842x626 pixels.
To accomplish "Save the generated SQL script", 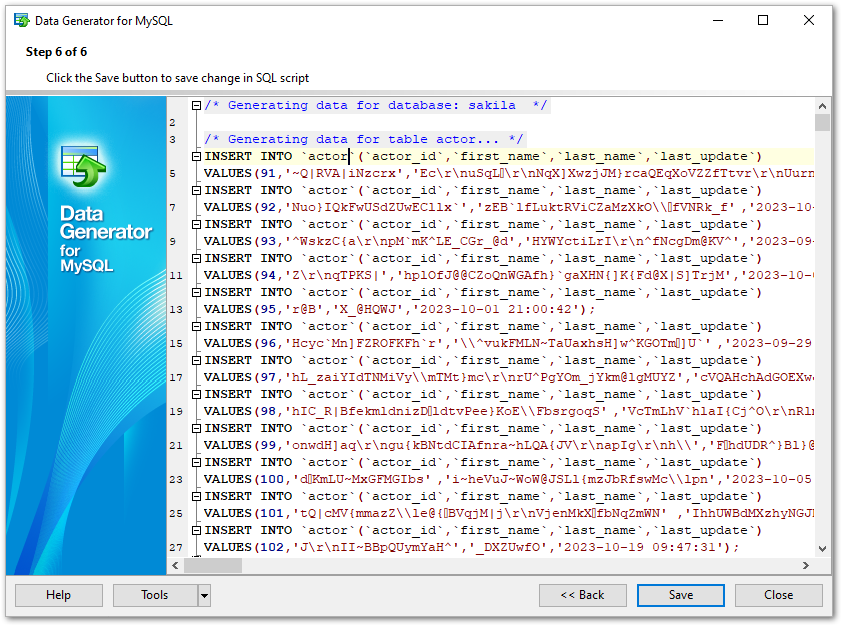I will (x=680, y=595).
